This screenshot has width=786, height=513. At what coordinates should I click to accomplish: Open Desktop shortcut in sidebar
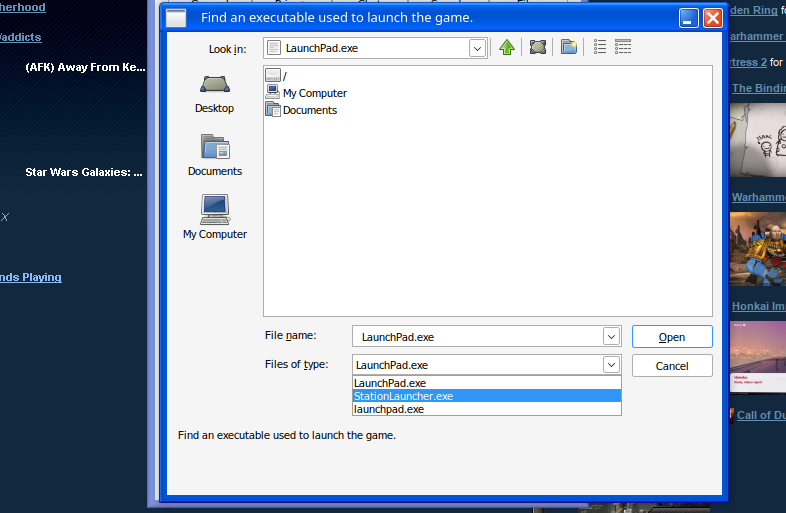tap(215, 94)
